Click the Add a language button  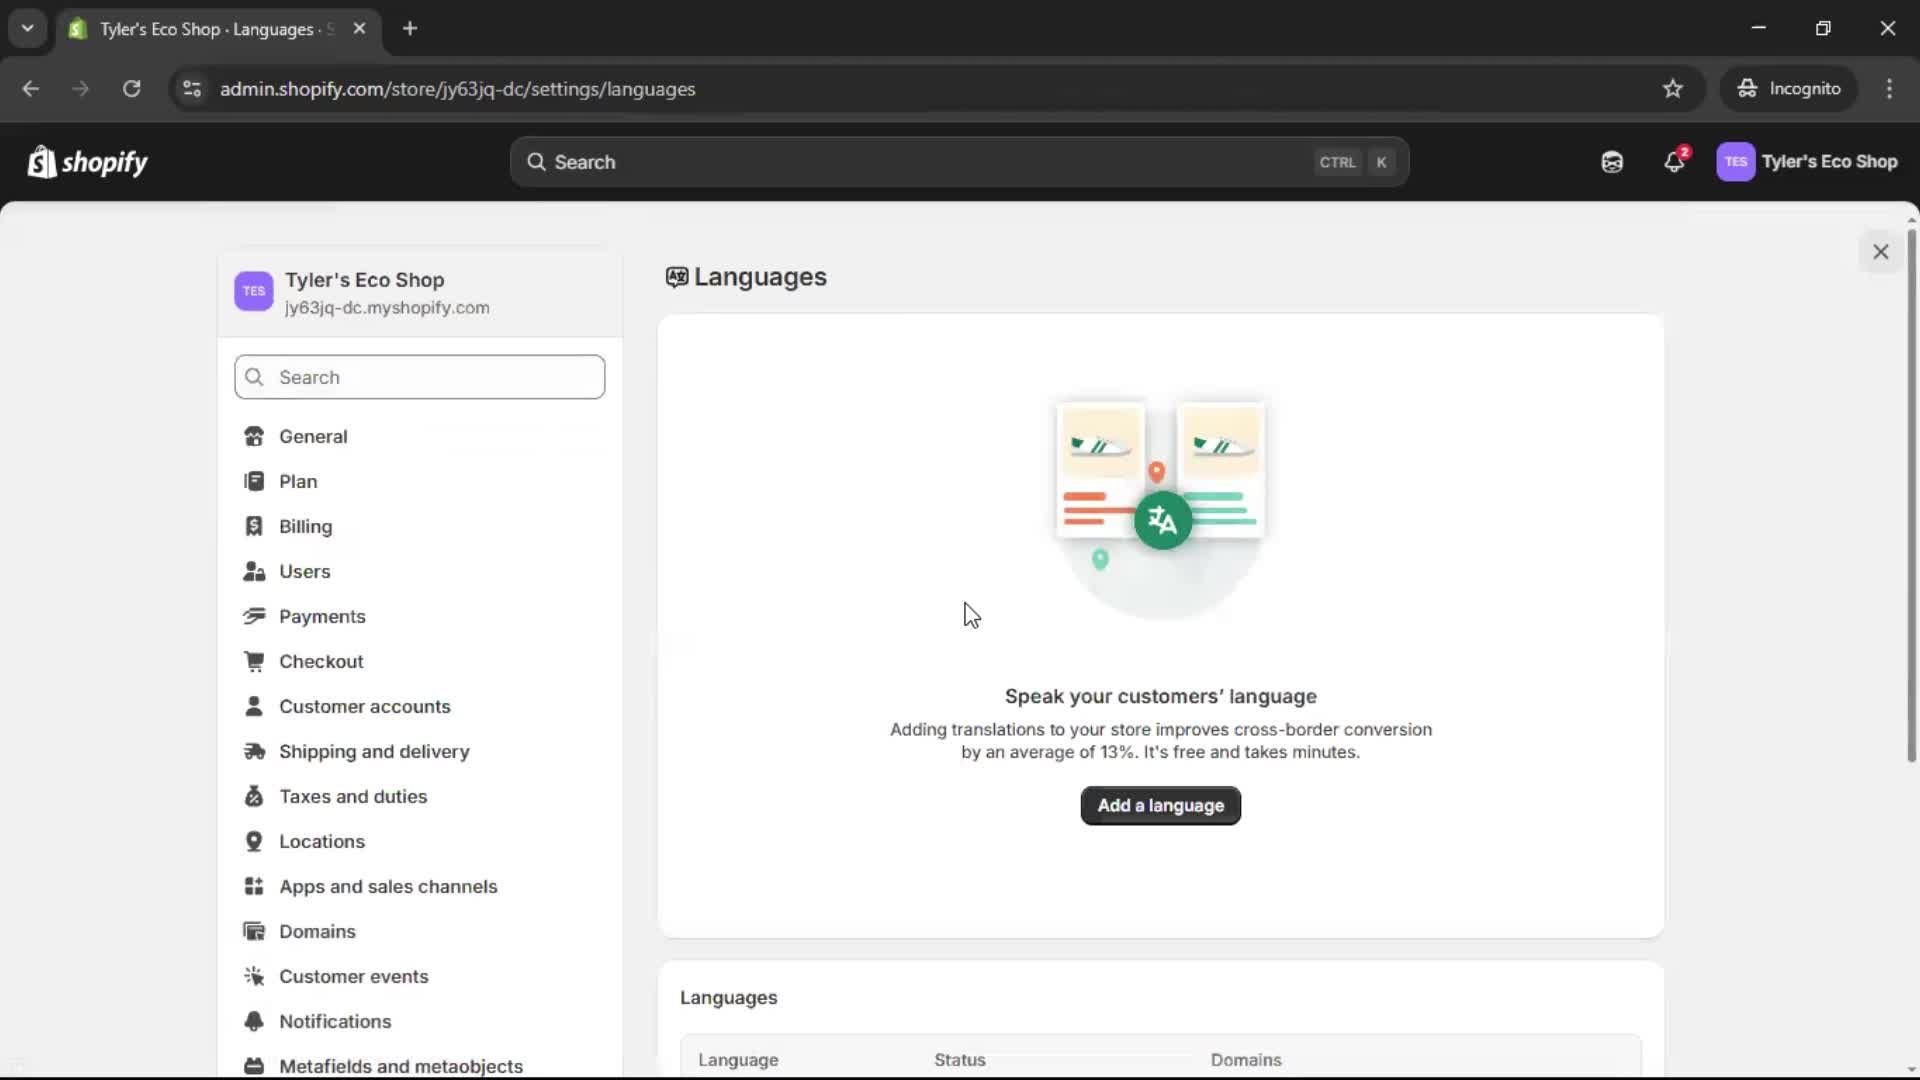[x=1160, y=806]
